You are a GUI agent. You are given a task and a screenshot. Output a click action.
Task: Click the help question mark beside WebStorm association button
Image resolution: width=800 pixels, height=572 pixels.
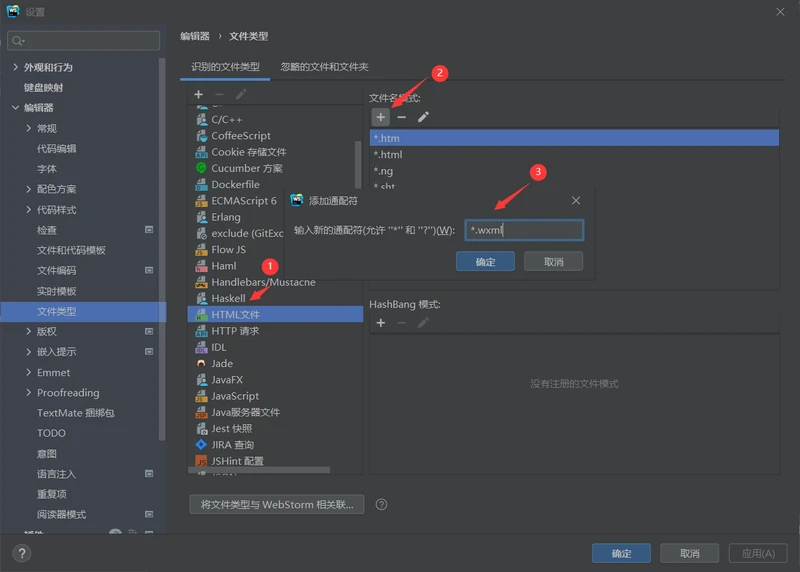pos(381,505)
